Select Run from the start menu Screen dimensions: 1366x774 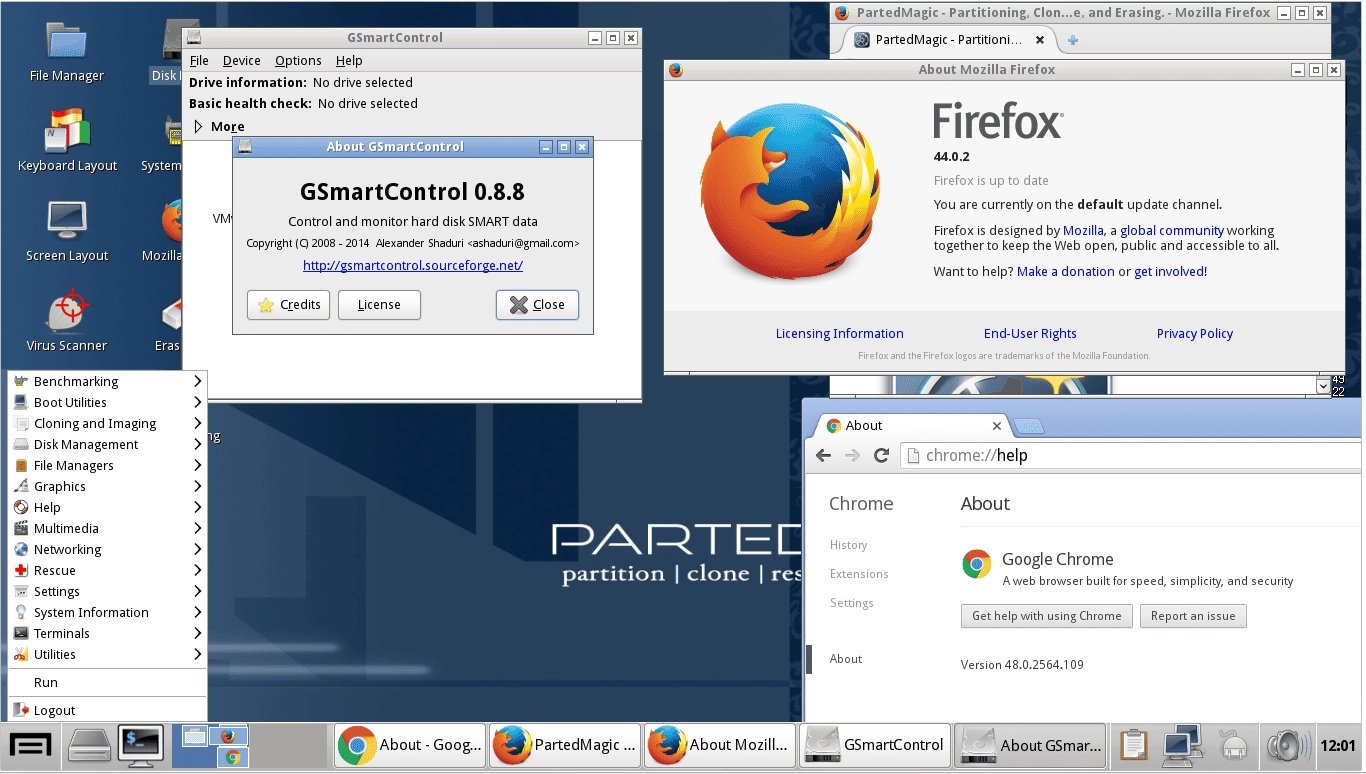click(x=107, y=682)
